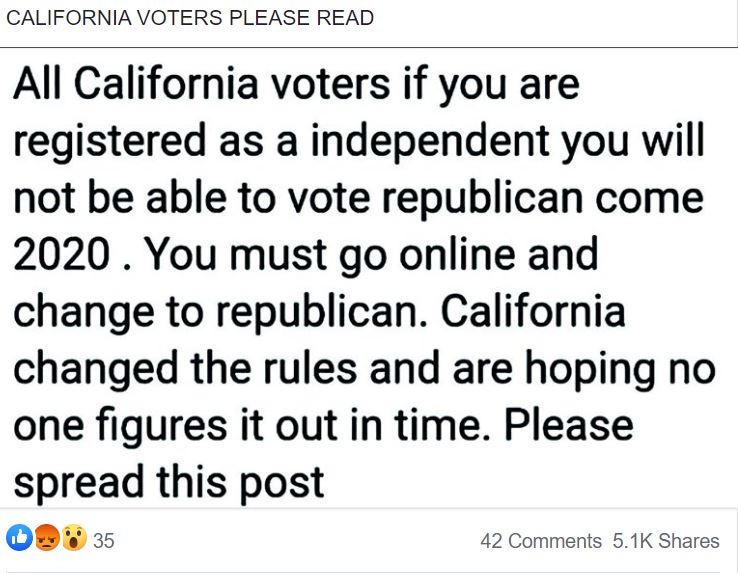Click the blue Like reaction icon
The height and width of the screenshot is (573, 738).
pyautogui.click(x=20, y=539)
